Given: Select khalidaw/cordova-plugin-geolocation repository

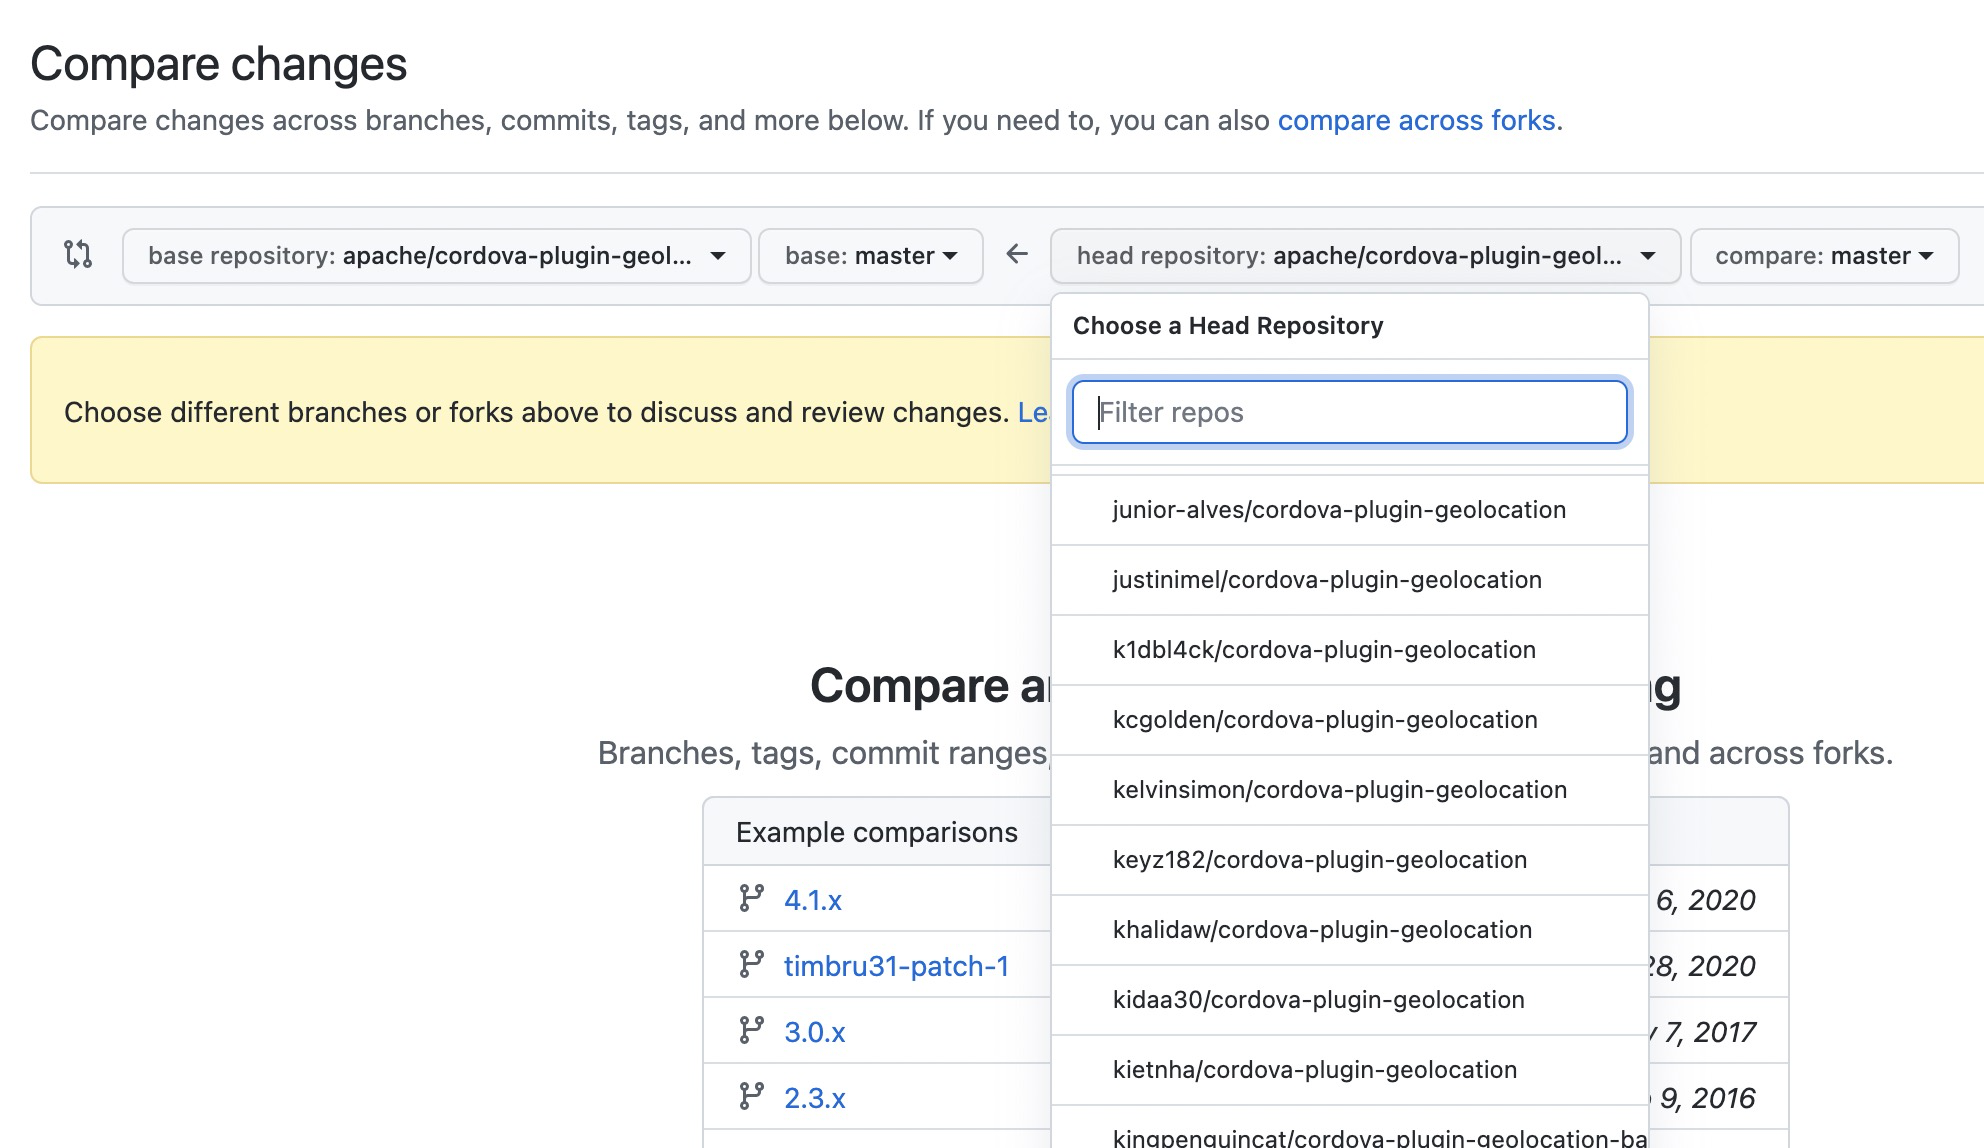Looking at the screenshot, I should click(1350, 930).
